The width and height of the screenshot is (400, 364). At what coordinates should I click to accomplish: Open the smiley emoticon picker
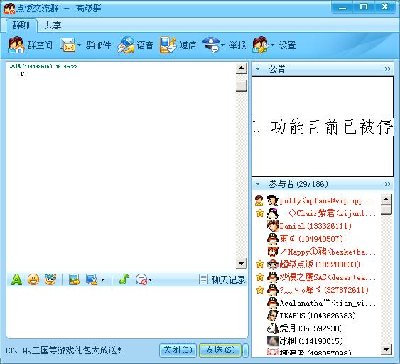pos(33,279)
